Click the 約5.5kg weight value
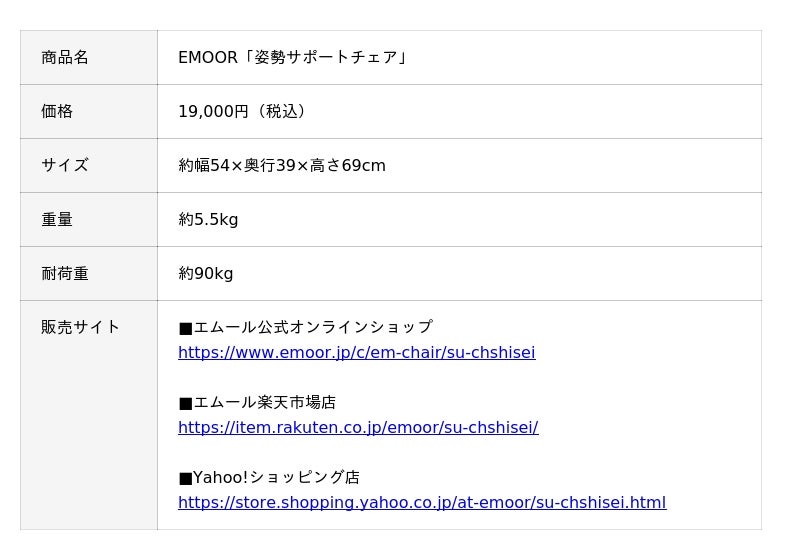 click(x=208, y=219)
